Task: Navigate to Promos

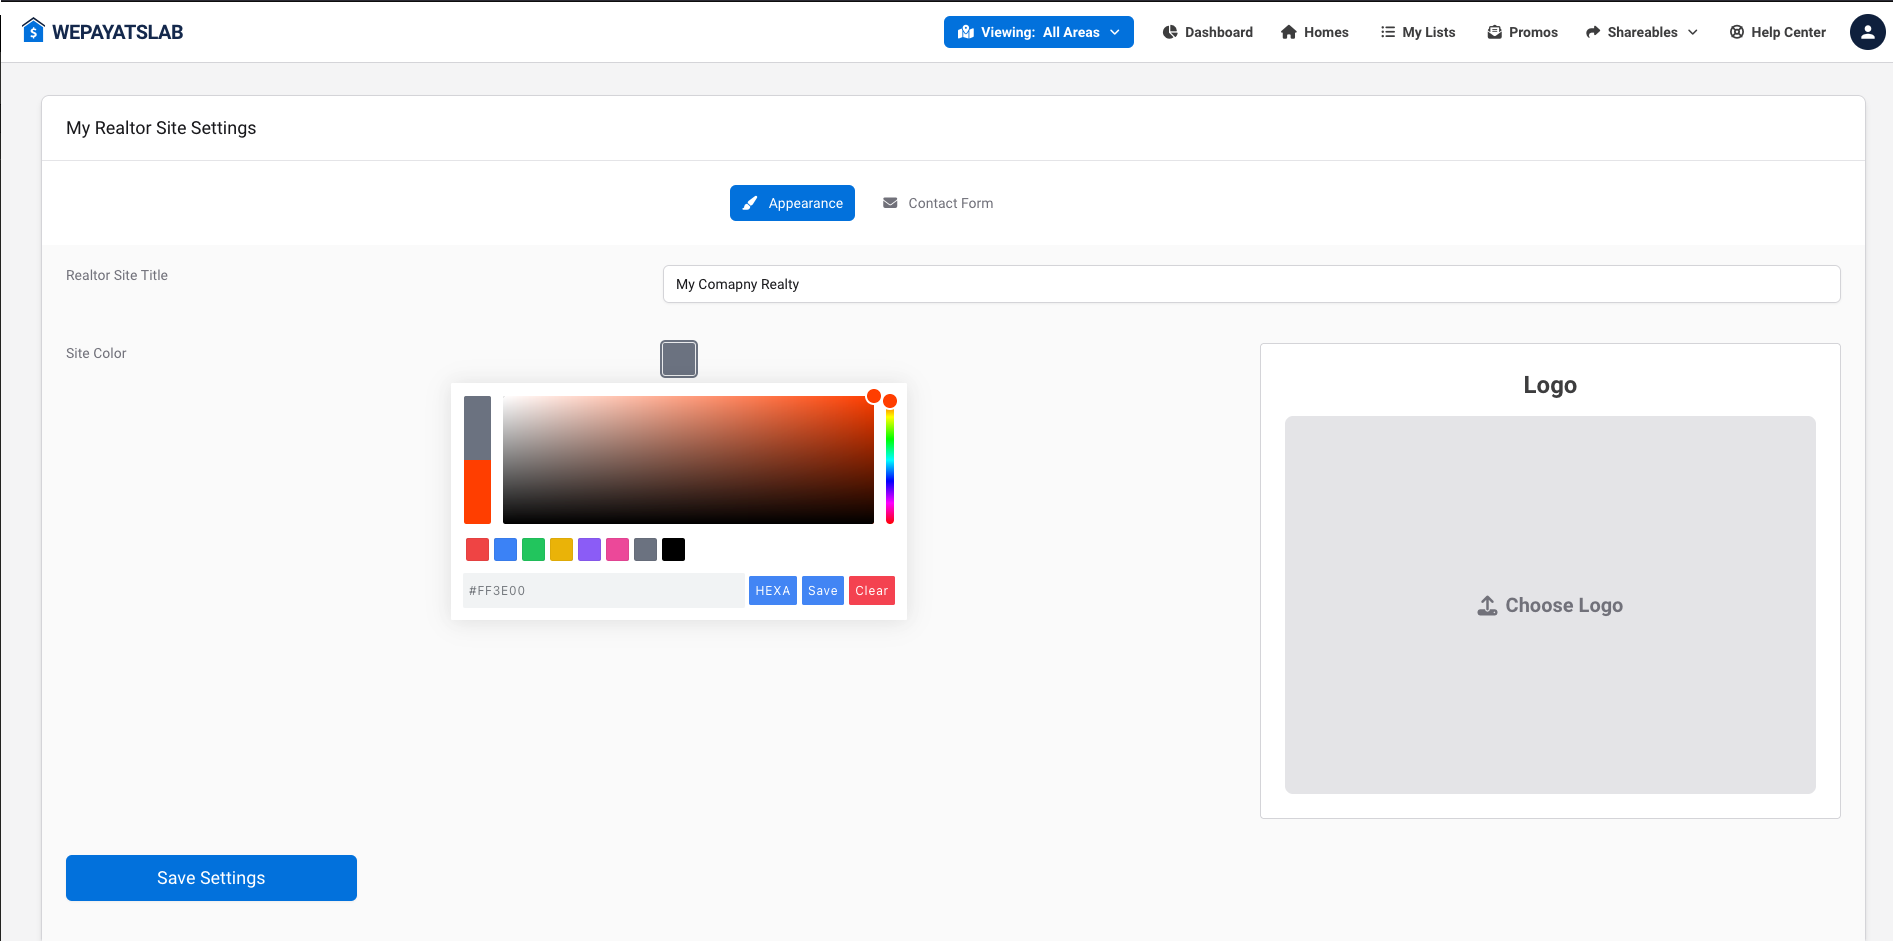Action: (x=1523, y=32)
